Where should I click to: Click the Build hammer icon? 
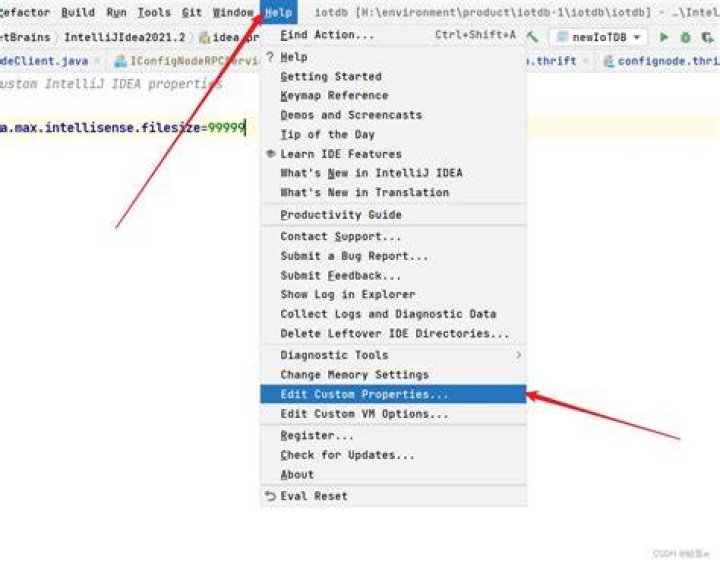(x=533, y=37)
